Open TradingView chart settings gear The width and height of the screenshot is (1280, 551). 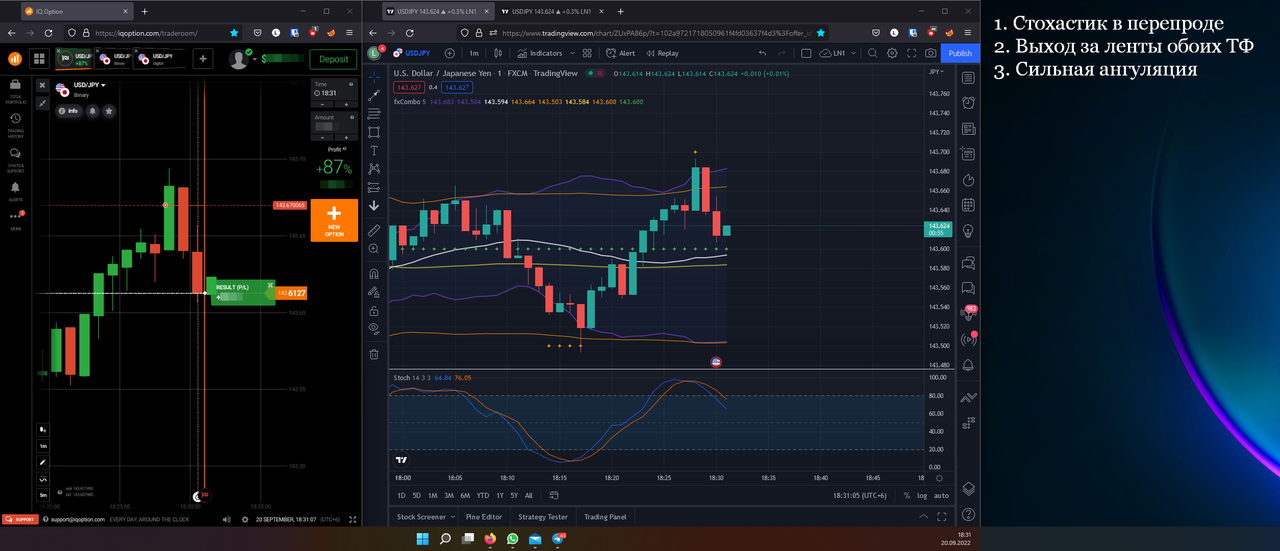[x=892, y=53]
